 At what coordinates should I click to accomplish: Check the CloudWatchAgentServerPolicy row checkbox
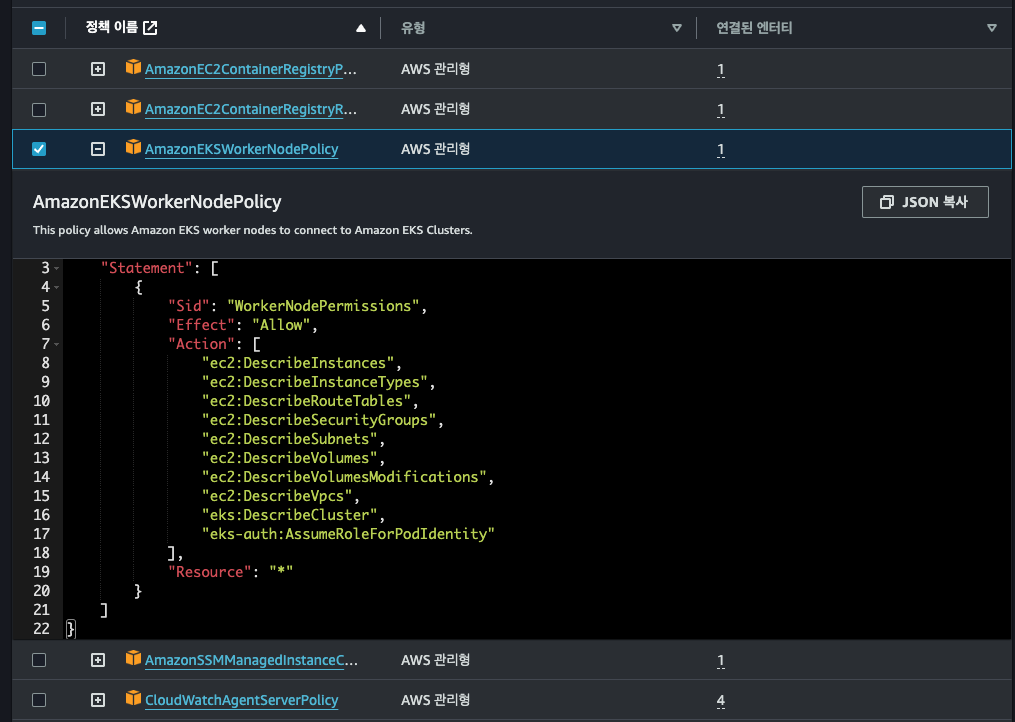pyautogui.click(x=39, y=700)
